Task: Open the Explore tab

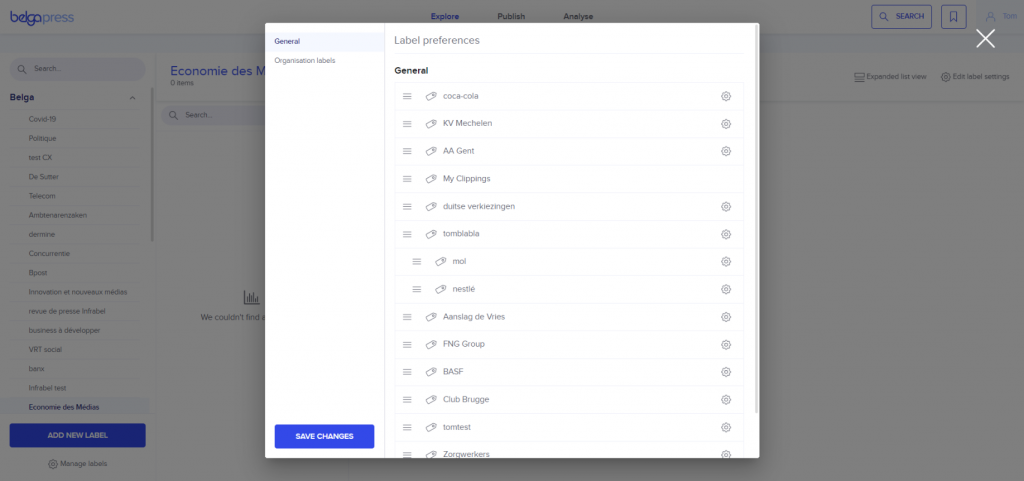Action: 445,16
